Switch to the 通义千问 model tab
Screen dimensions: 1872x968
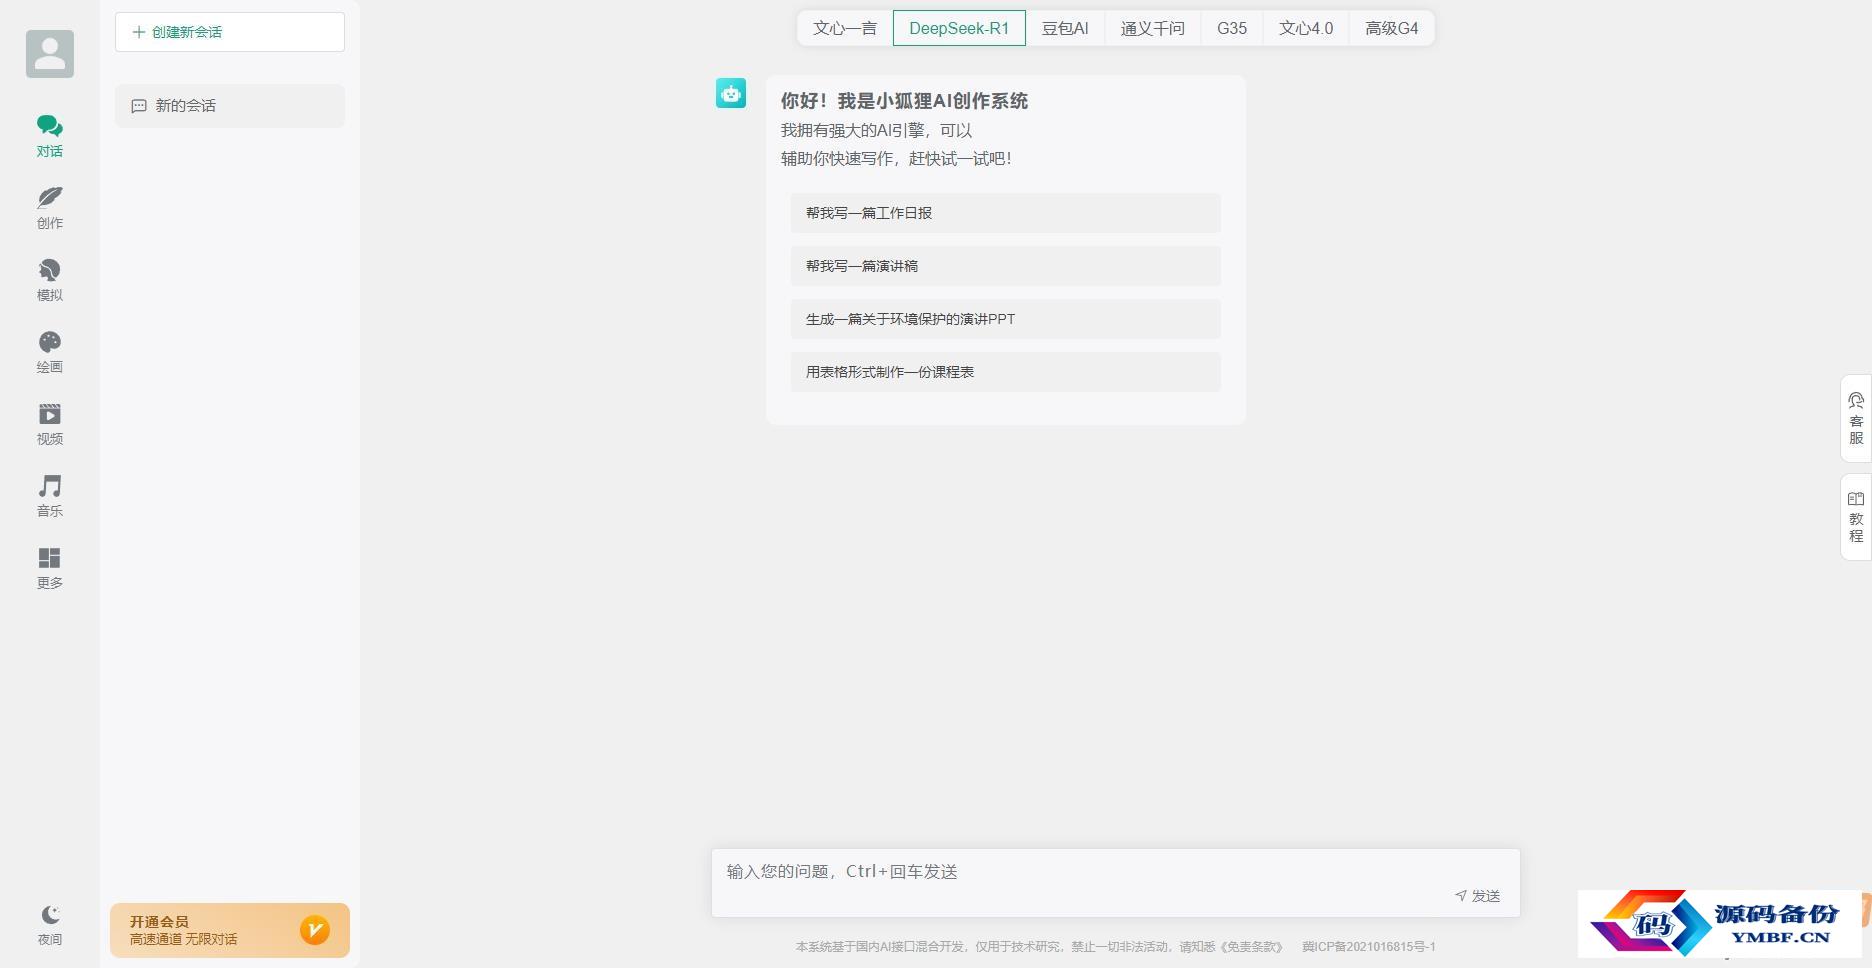pos(1153,28)
